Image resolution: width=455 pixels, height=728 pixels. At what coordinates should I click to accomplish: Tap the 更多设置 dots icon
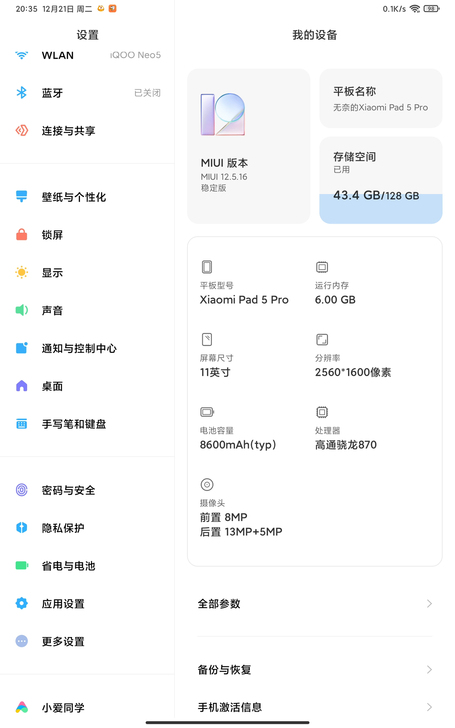pos(21,641)
